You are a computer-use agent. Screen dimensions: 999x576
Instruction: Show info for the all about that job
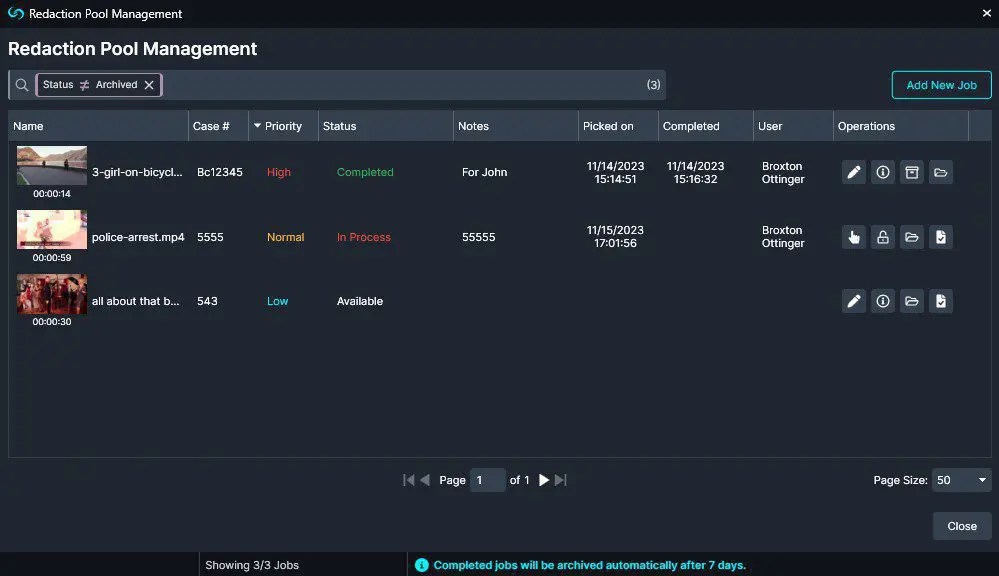pyautogui.click(x=882, y=301)
